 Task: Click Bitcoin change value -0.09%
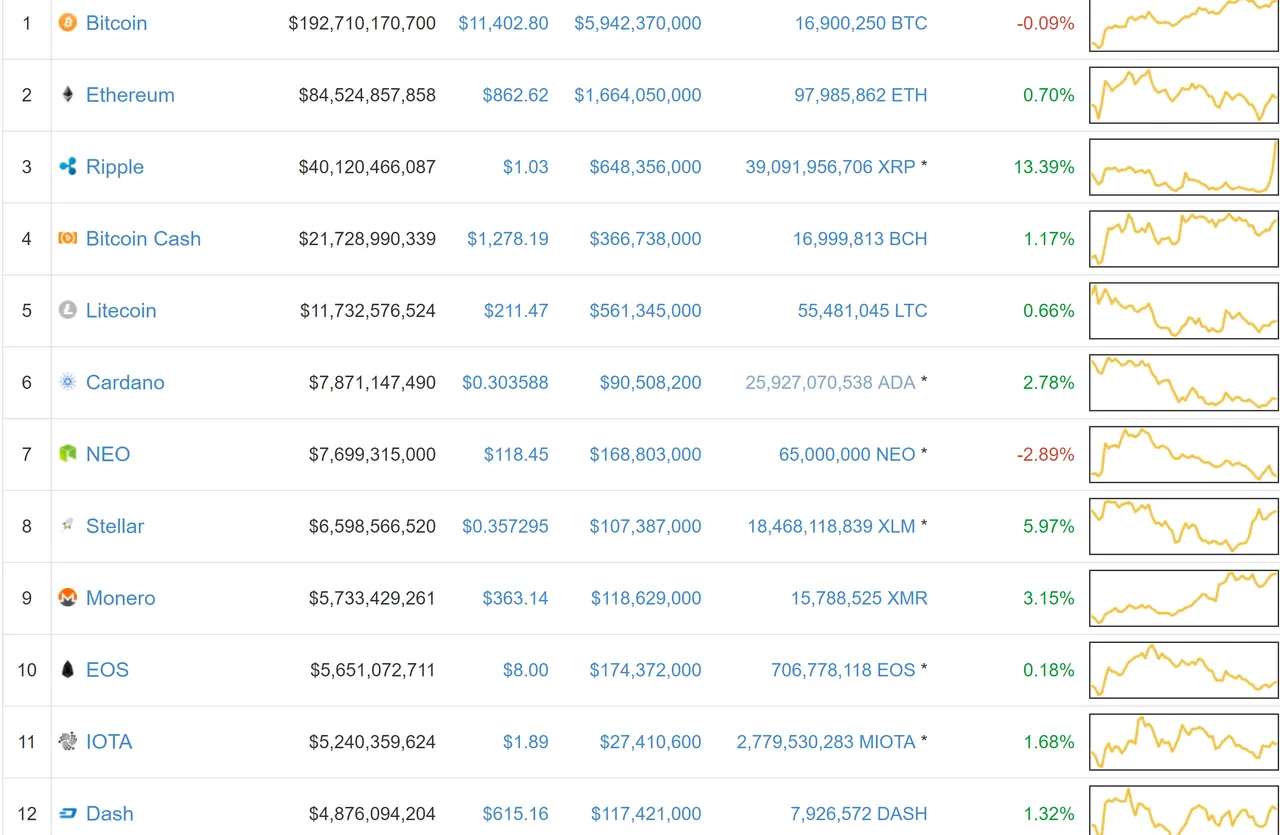1046,23
